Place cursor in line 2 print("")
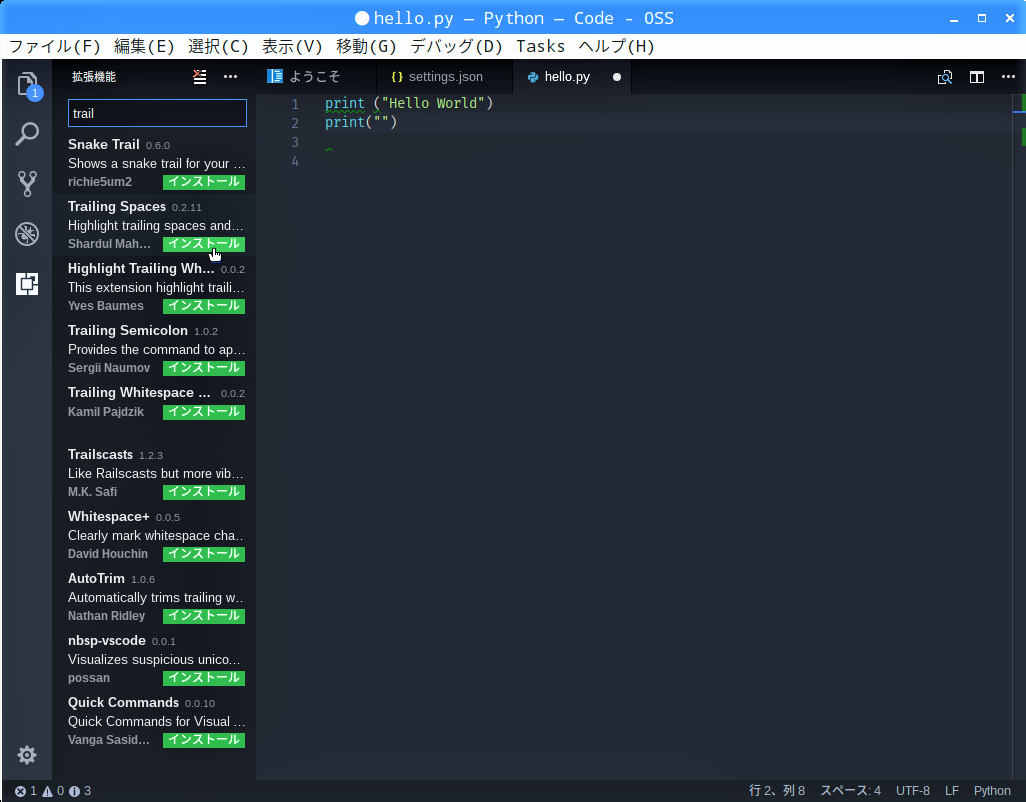The width and height of the screenshot is (1026, 802). click(361, 122)
